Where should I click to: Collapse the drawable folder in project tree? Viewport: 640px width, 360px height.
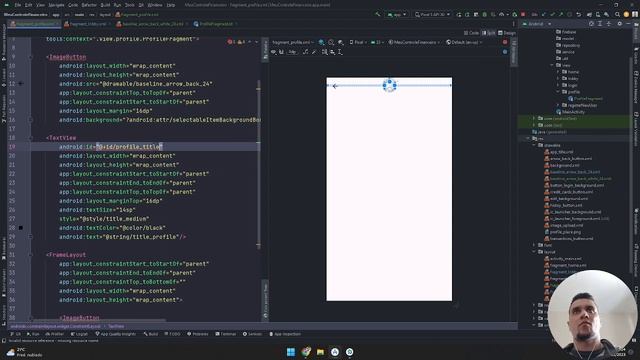(x=534, y=145)
